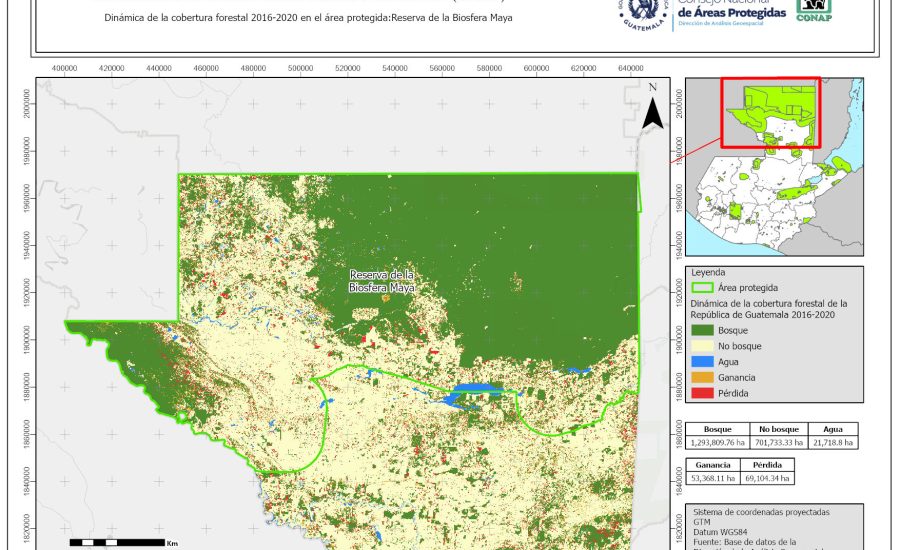Click the Áreas Protegidas logo text

coord(735,12)
